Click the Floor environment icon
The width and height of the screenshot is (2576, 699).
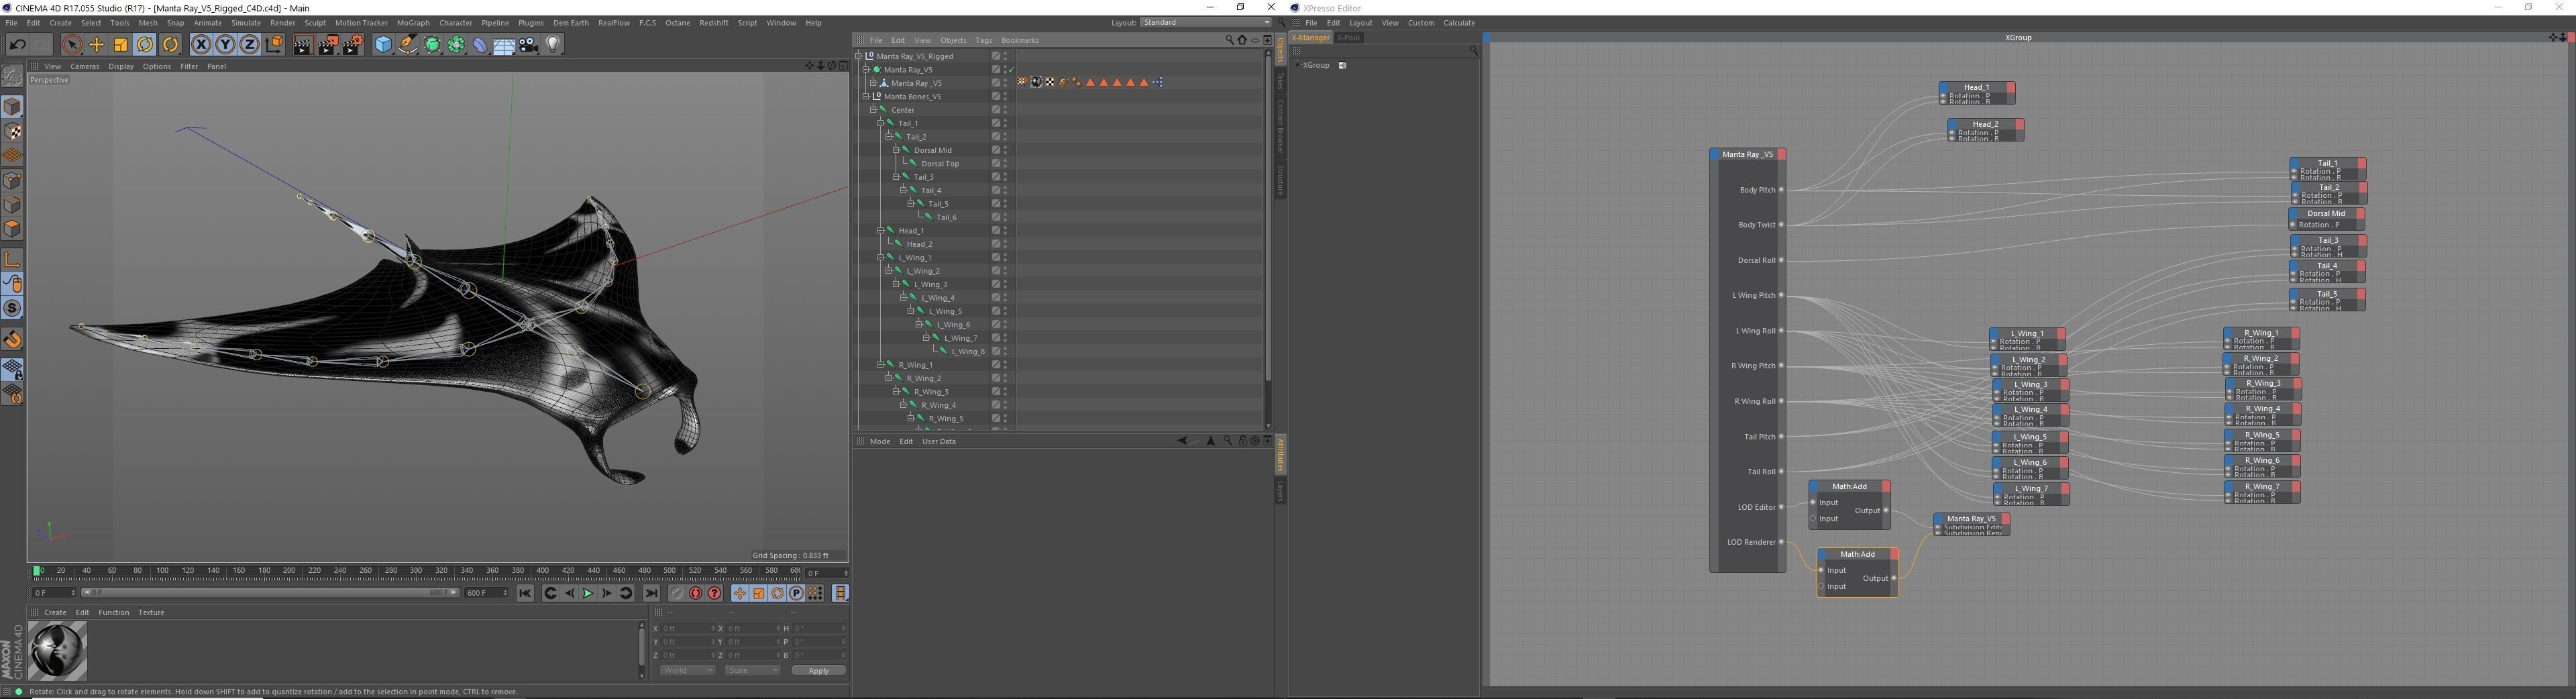[504, 44]
